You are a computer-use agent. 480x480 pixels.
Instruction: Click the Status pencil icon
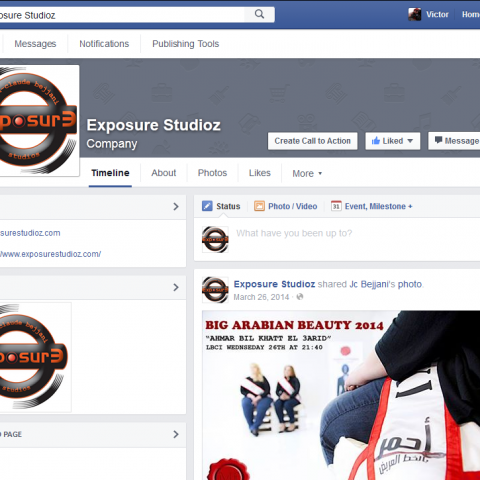coord(207,206)
